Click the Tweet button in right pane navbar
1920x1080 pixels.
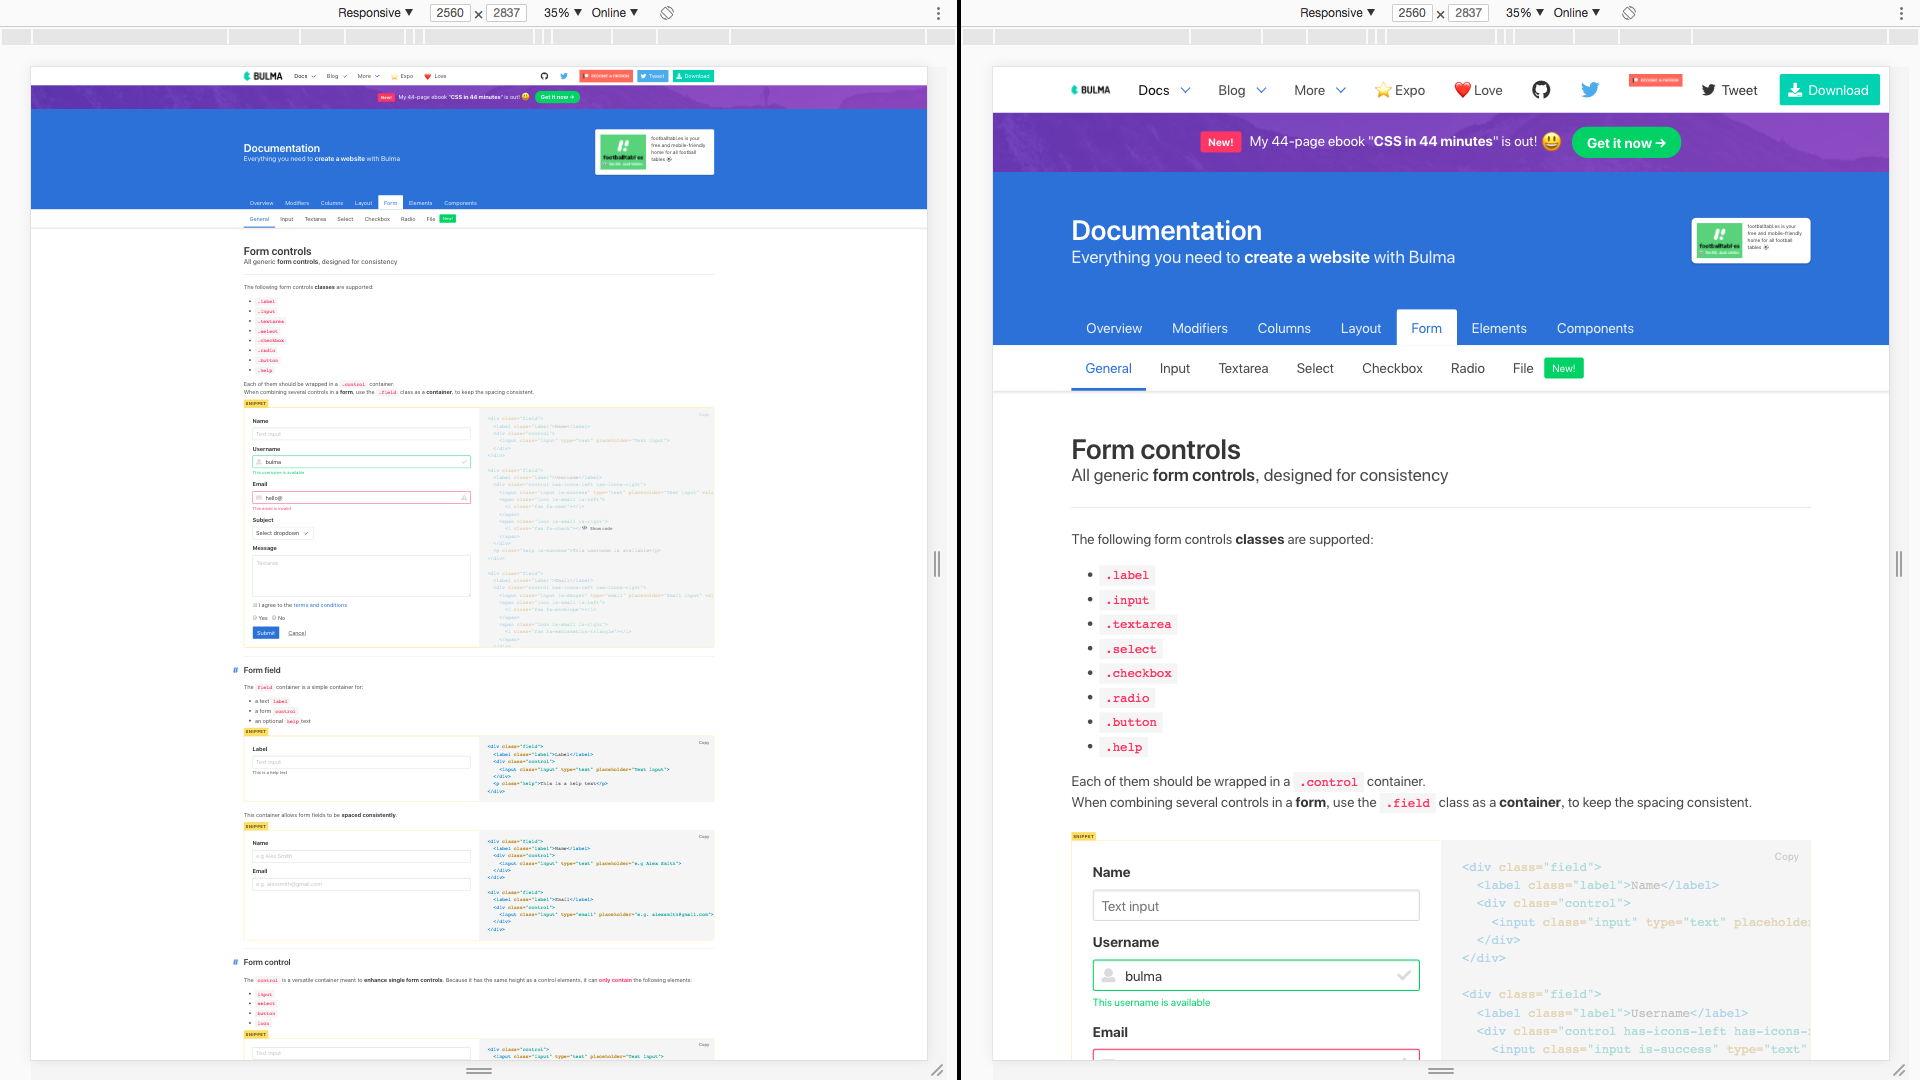(x=1729, y=90)
